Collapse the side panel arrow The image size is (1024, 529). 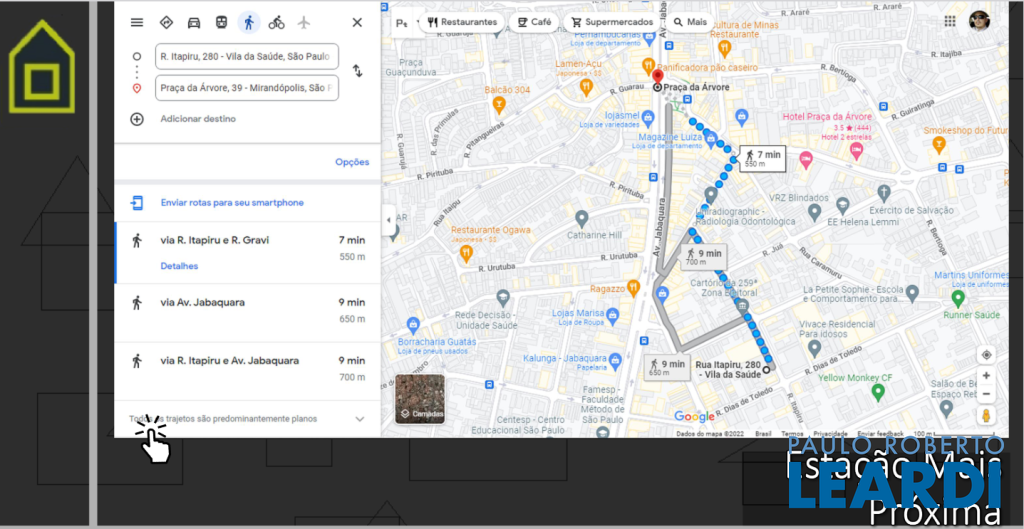389,220
